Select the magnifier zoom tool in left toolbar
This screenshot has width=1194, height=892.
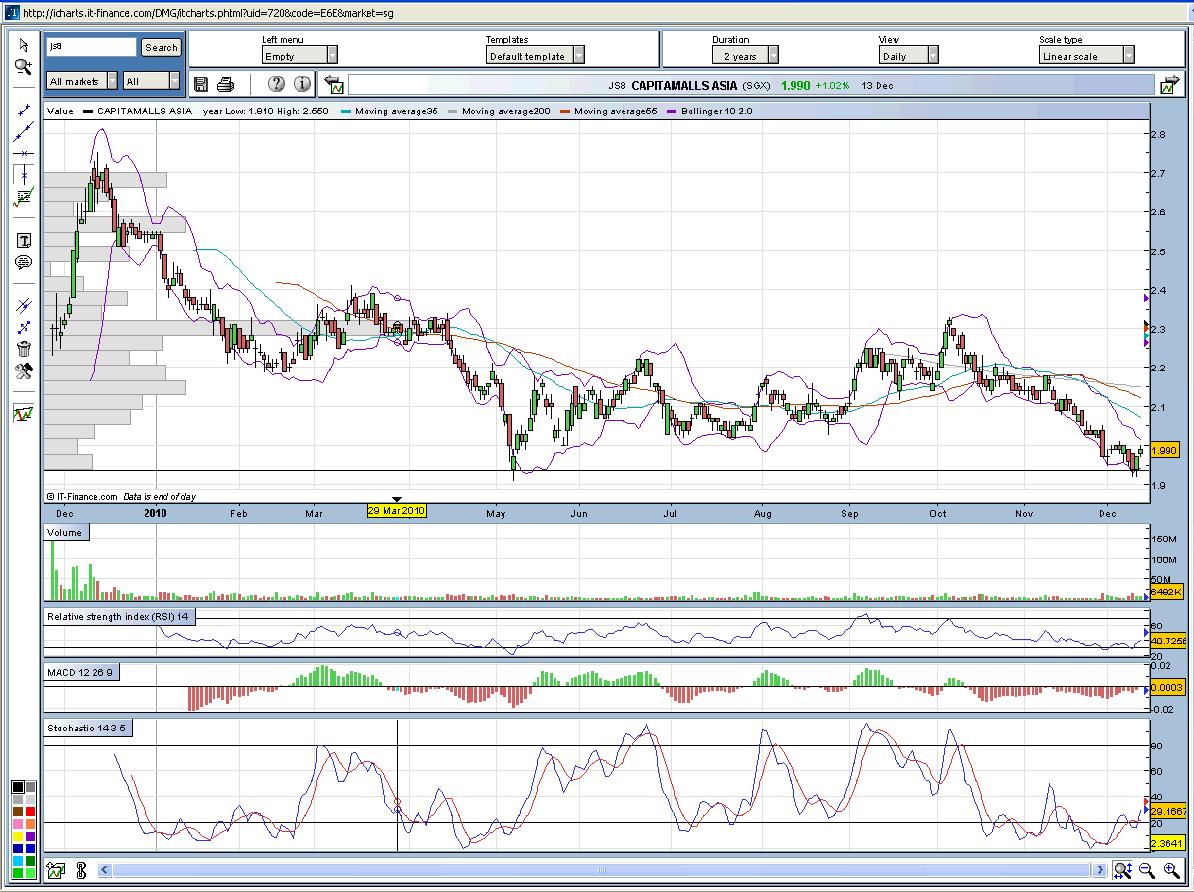point(24,67)
